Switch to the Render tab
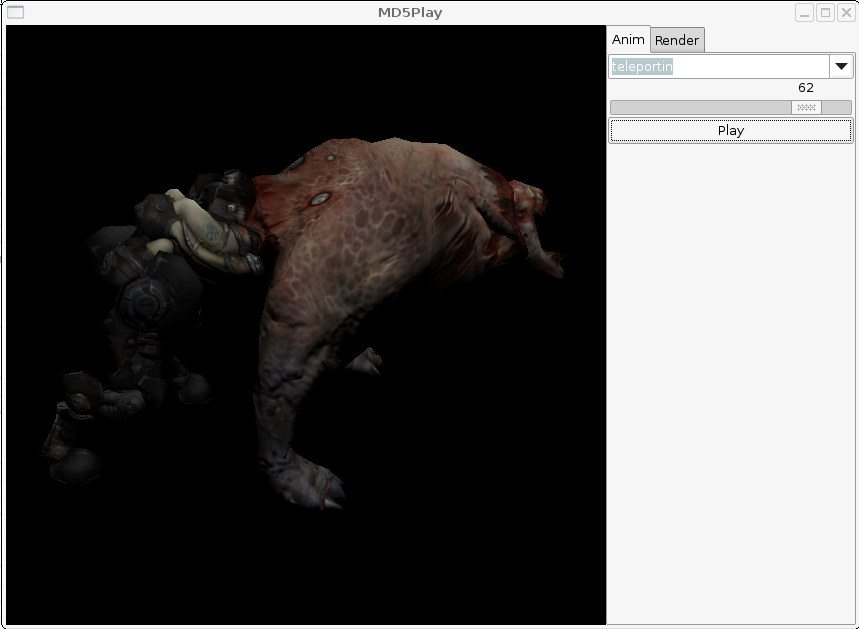859x629 pixels. [x=677, y=40]
